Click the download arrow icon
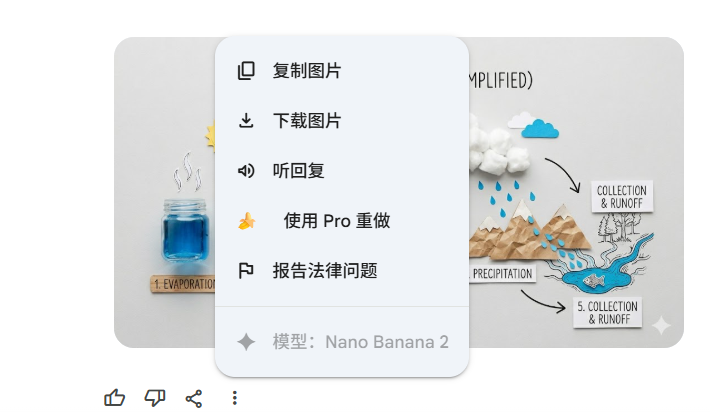710x419 pixels. click(x=246, y=121)
